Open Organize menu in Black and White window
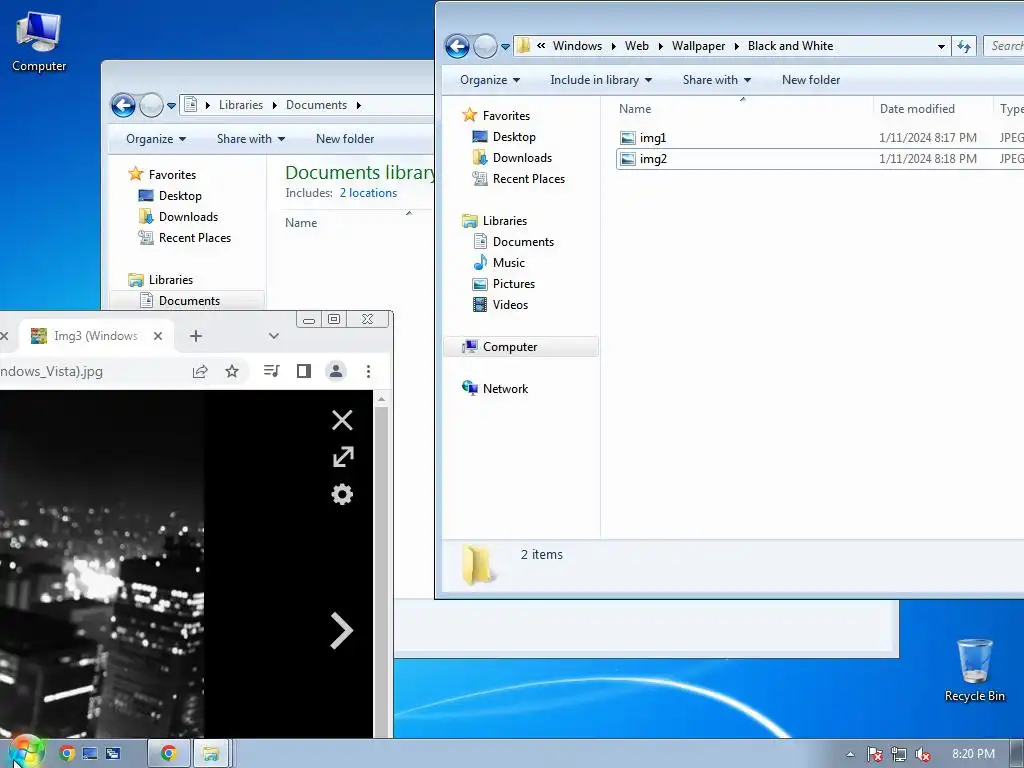Image resolution: width=1024 pixels, height=768 pixels. pyautogui.click(x=490, y=80)
